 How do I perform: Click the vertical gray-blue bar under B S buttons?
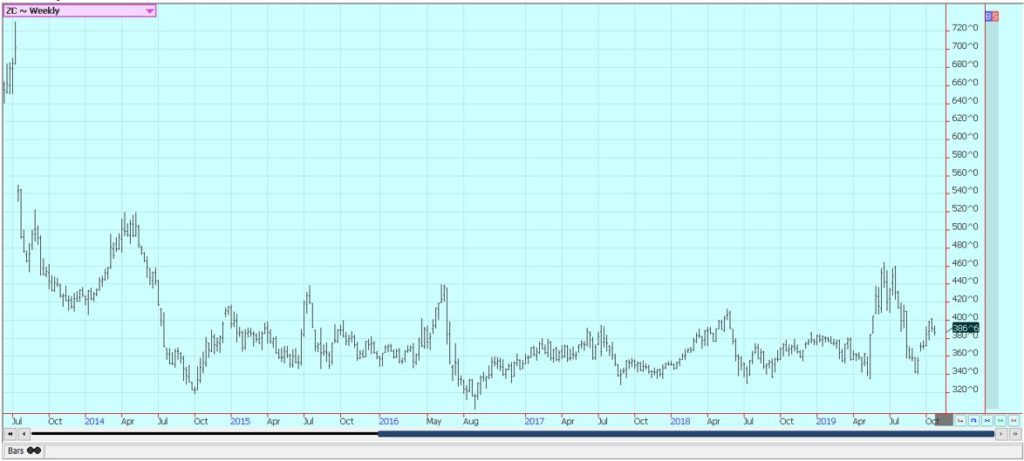(x=992, y=214)
